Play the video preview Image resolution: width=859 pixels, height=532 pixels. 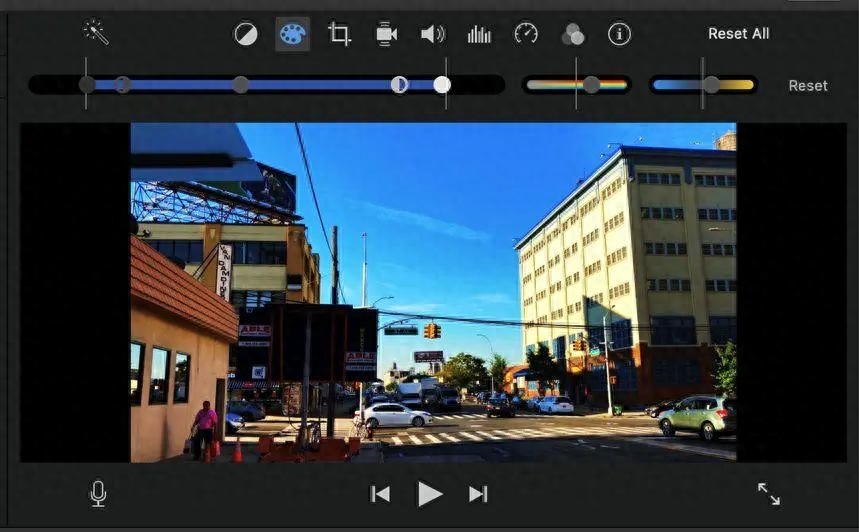pyautogui.click(x=430, y=494)
